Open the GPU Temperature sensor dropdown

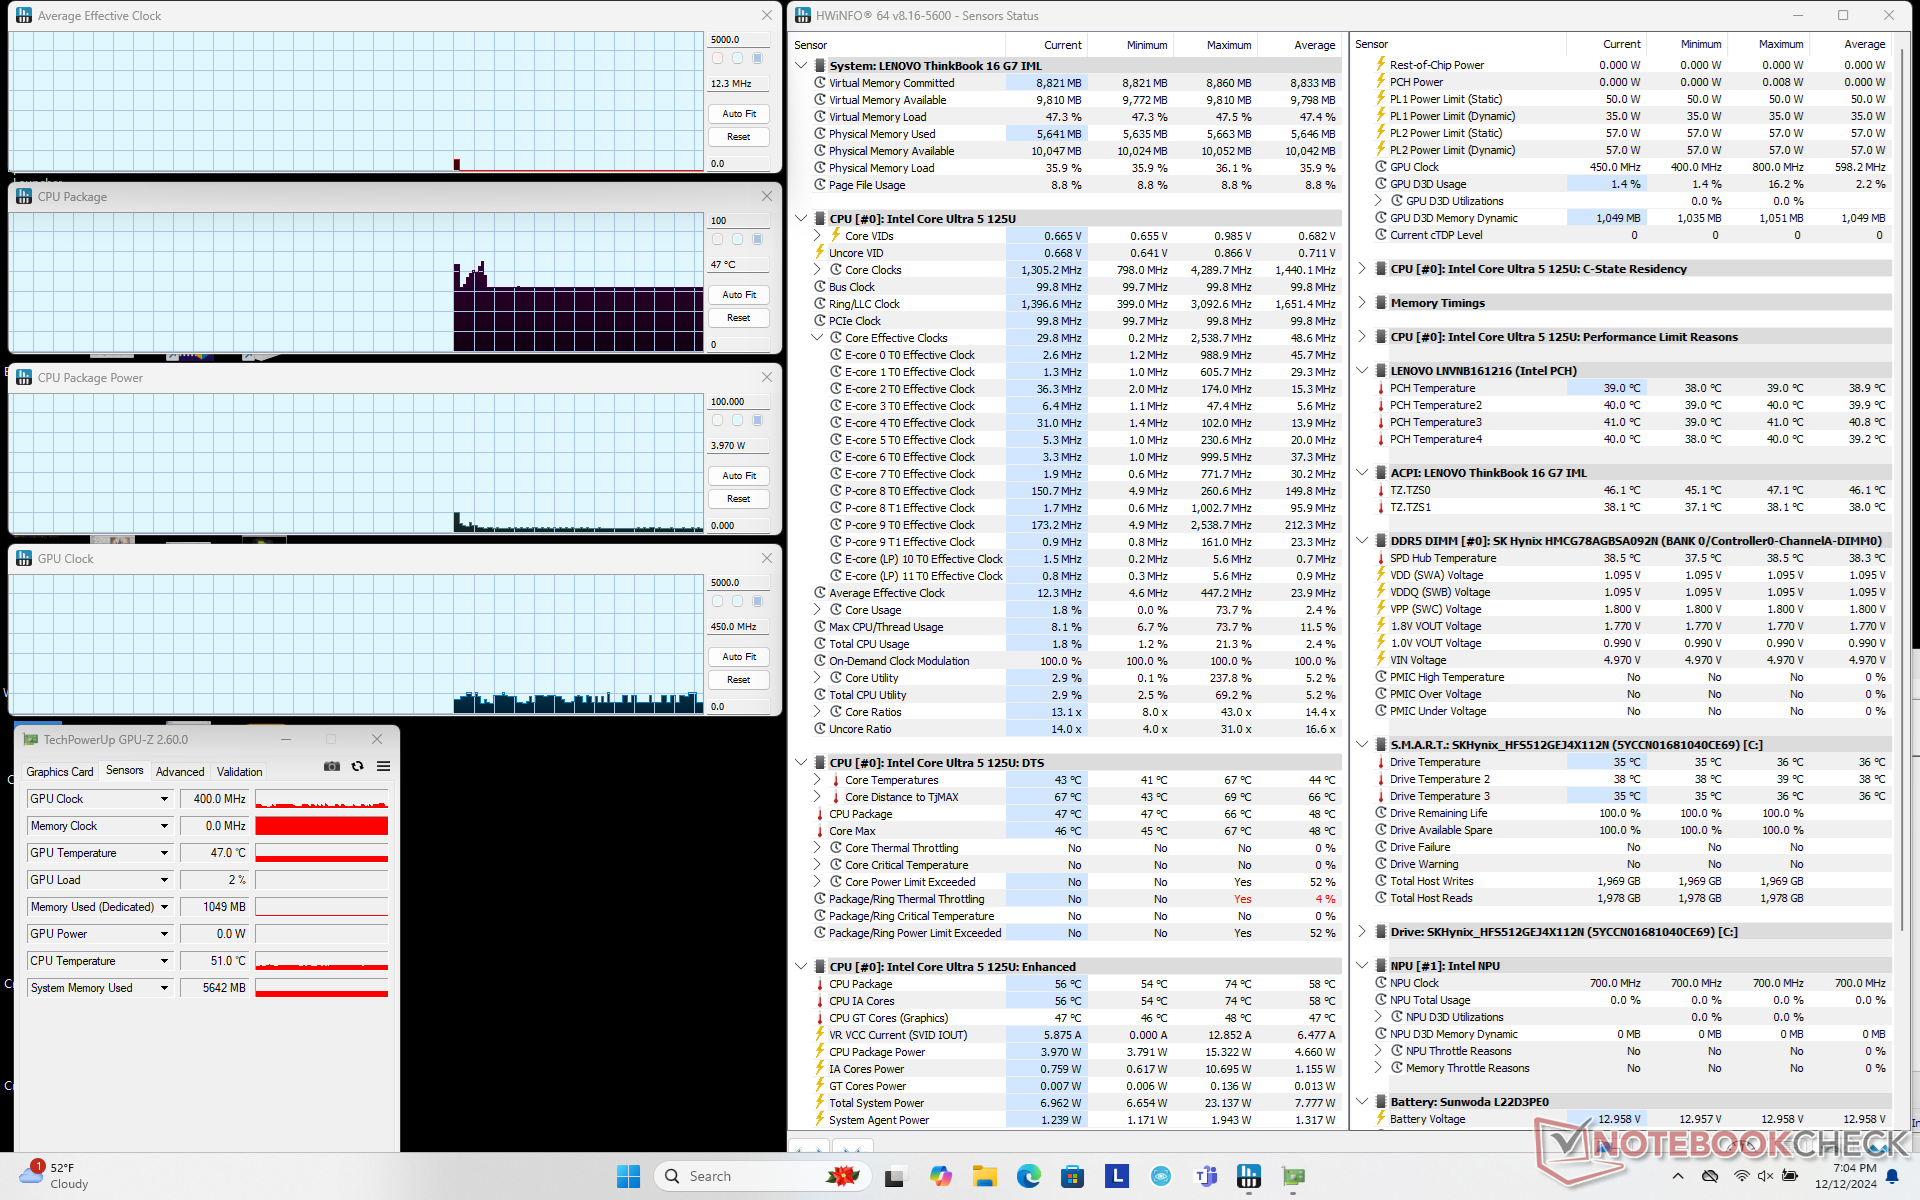[x=164, y=853]
